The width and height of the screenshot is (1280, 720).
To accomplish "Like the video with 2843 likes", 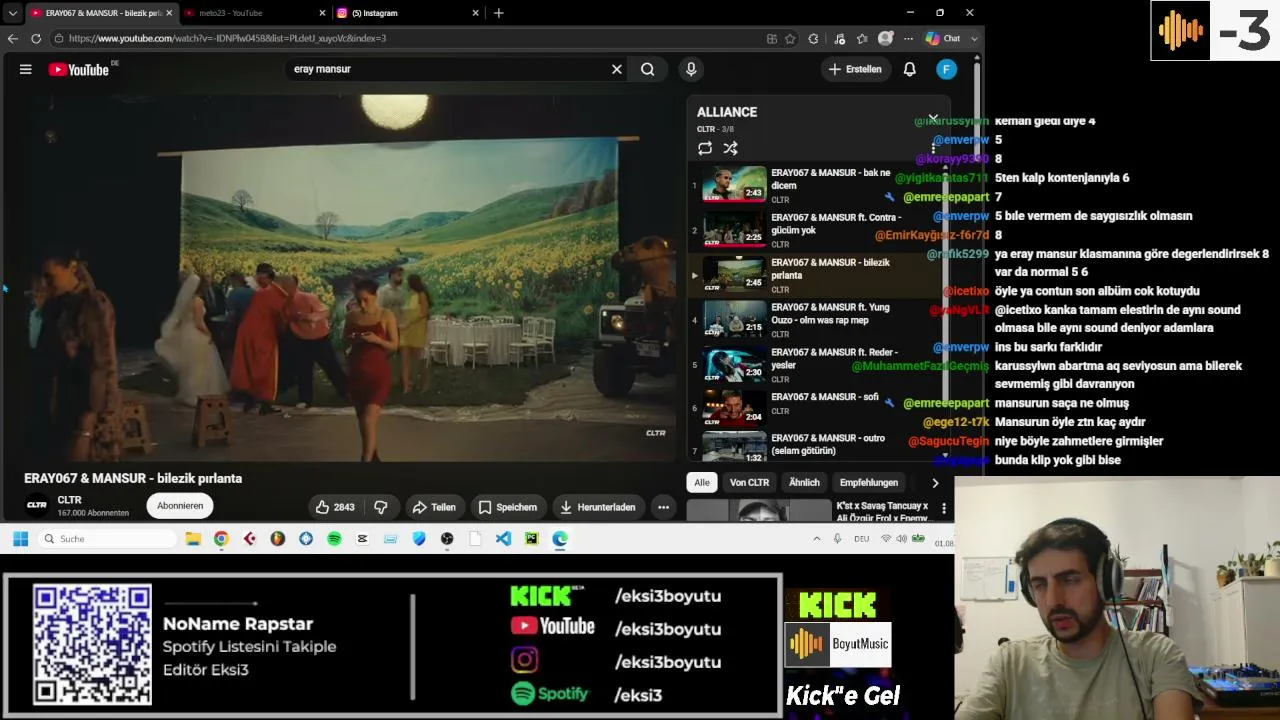I will [335, 507].
